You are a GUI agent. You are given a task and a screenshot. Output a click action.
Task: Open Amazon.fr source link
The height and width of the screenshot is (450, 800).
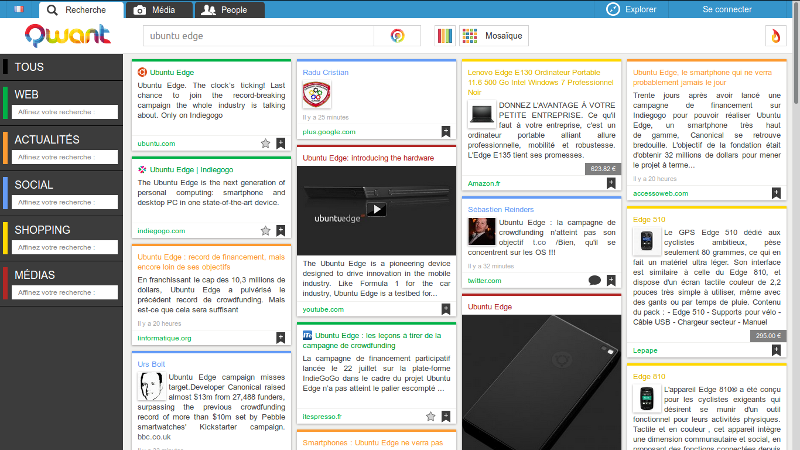(x=484, y=183)
